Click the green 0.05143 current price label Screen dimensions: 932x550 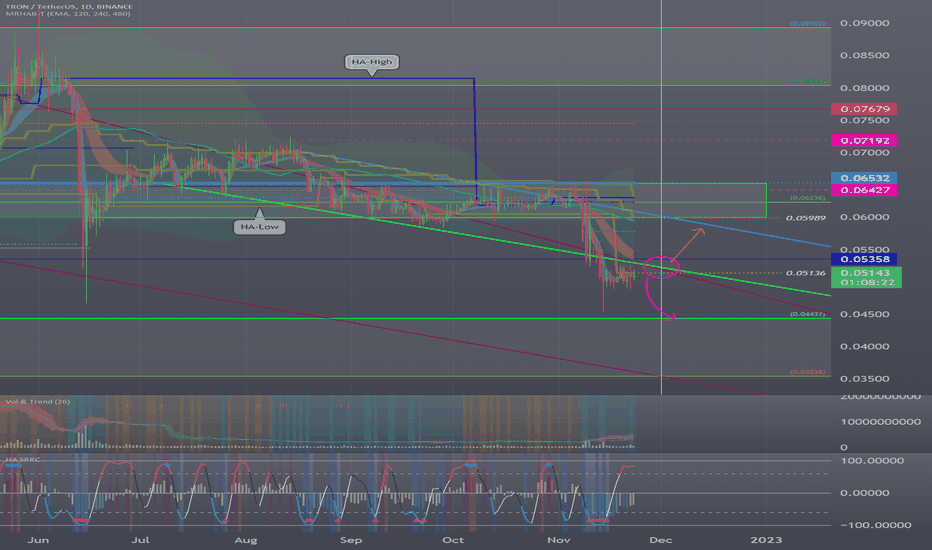click(867, 273)
